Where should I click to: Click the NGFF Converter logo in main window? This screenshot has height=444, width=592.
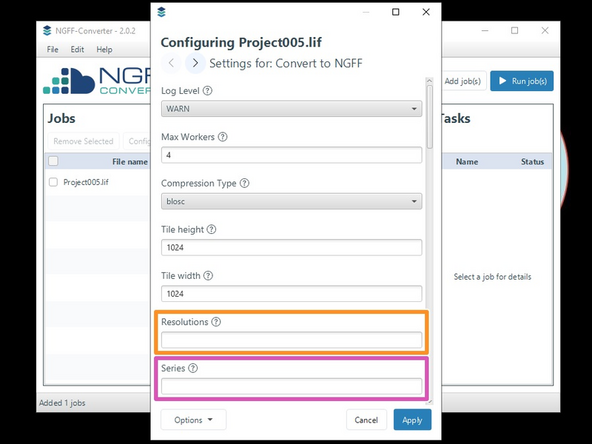(x=97, y=81)
